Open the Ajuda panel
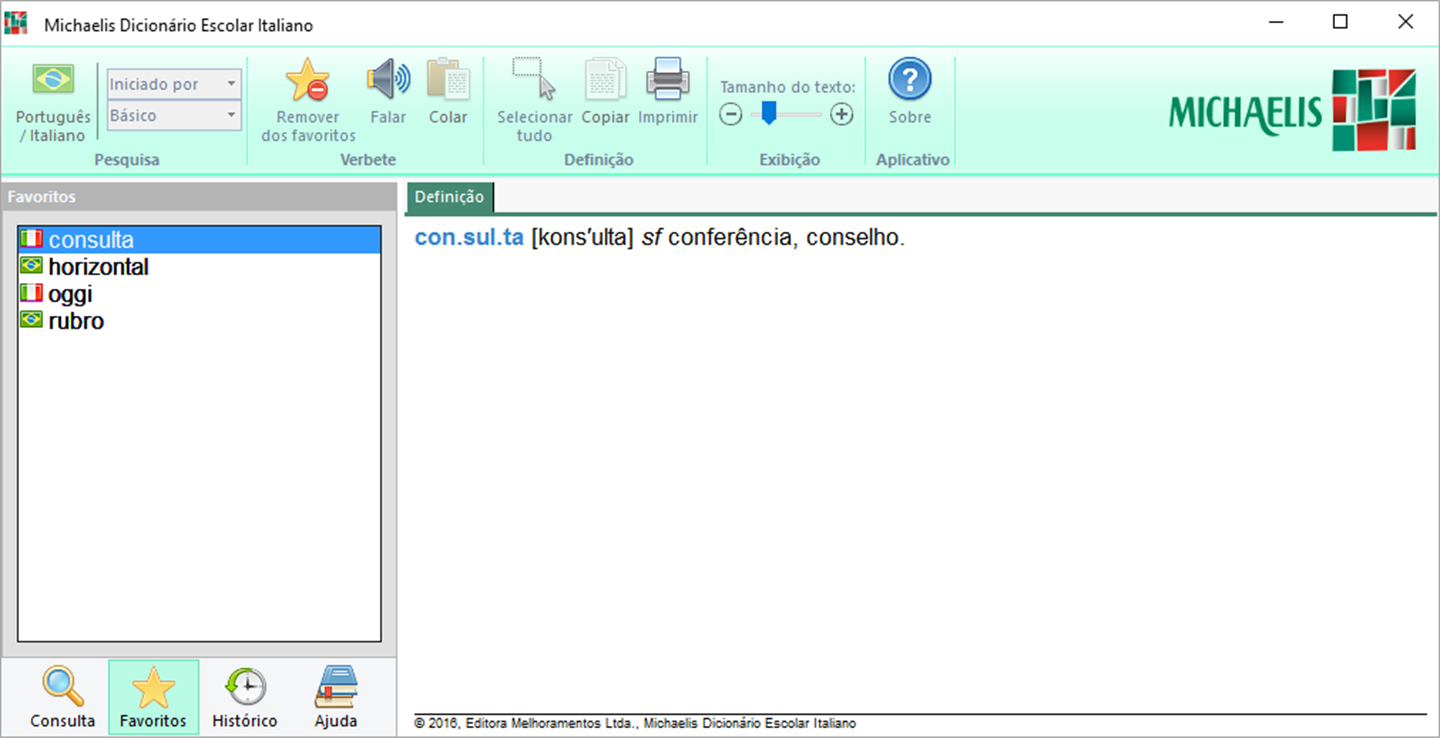 (x=336, y=698)
